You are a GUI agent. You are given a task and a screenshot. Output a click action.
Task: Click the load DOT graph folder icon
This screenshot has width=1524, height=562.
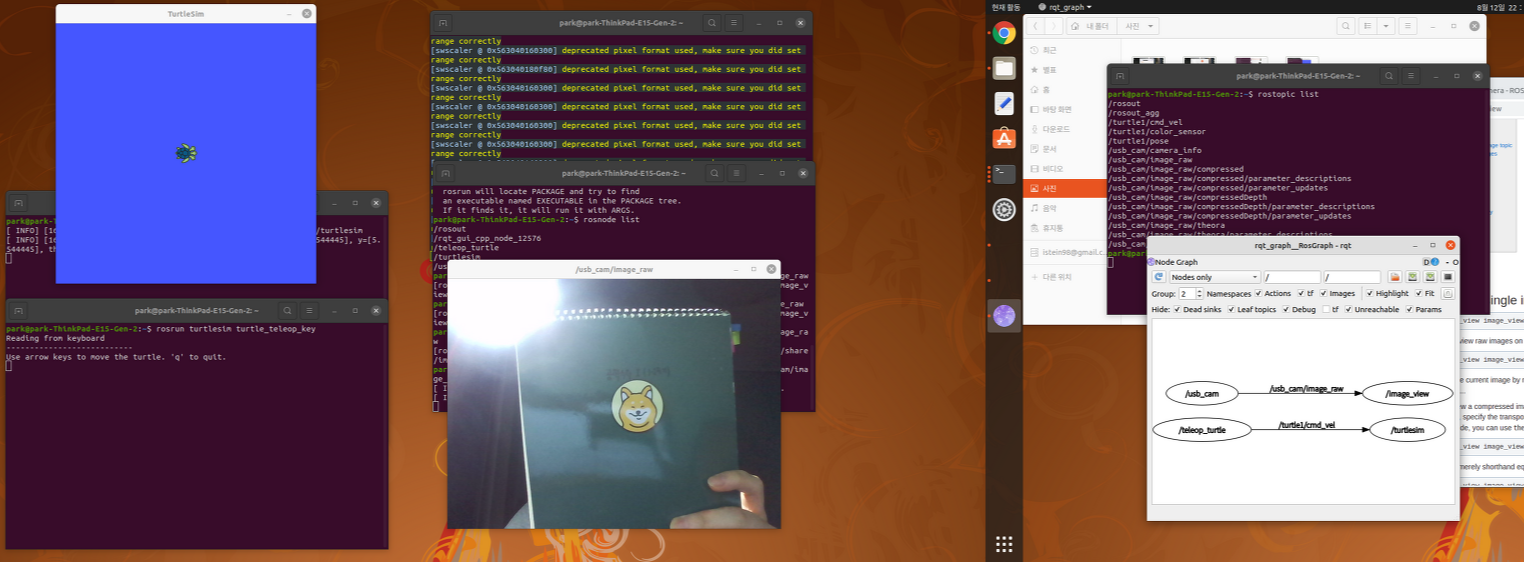coord(1395,277)
